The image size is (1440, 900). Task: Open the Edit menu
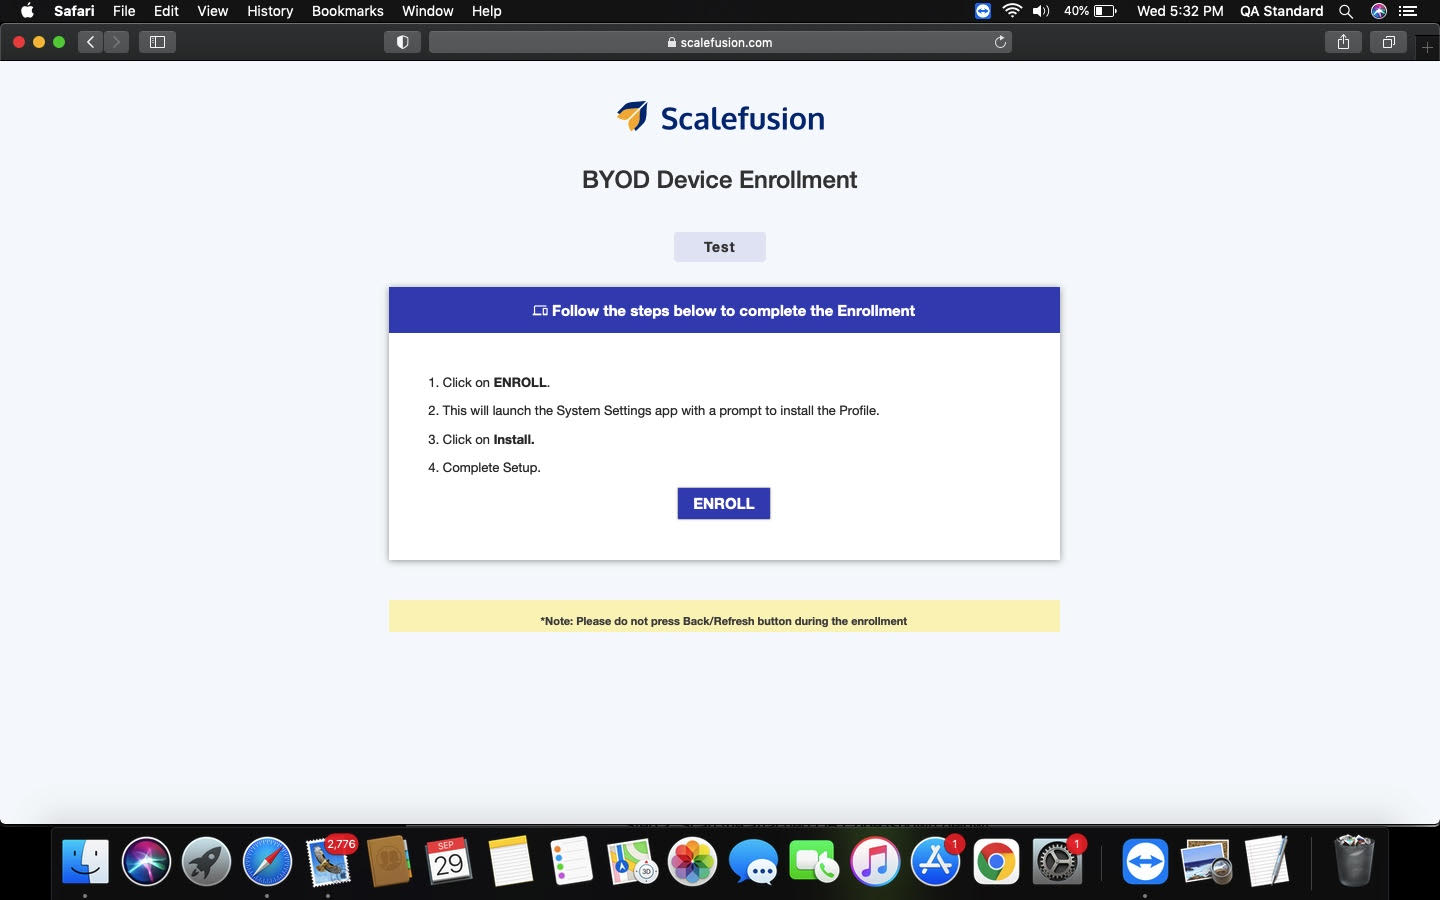point(166,11)
